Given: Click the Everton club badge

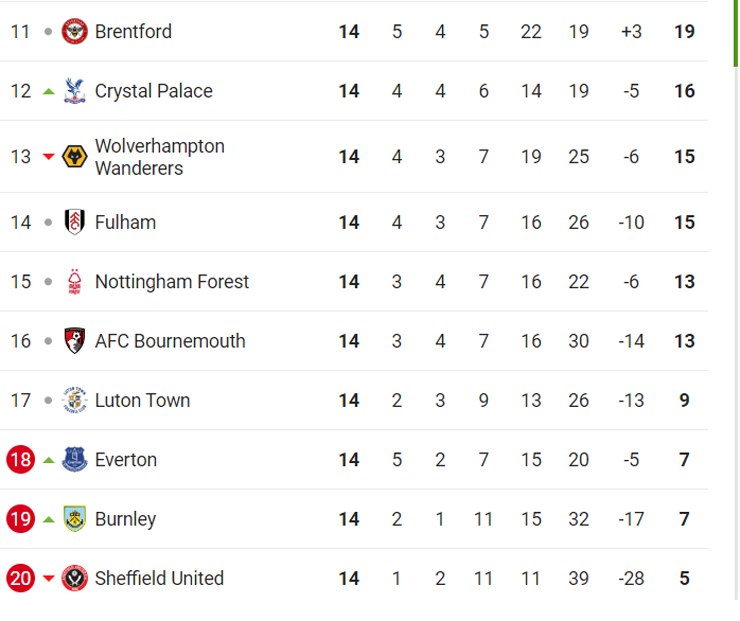Looking at the screenshot, I should pyautogui.click(x=75, y=460).
